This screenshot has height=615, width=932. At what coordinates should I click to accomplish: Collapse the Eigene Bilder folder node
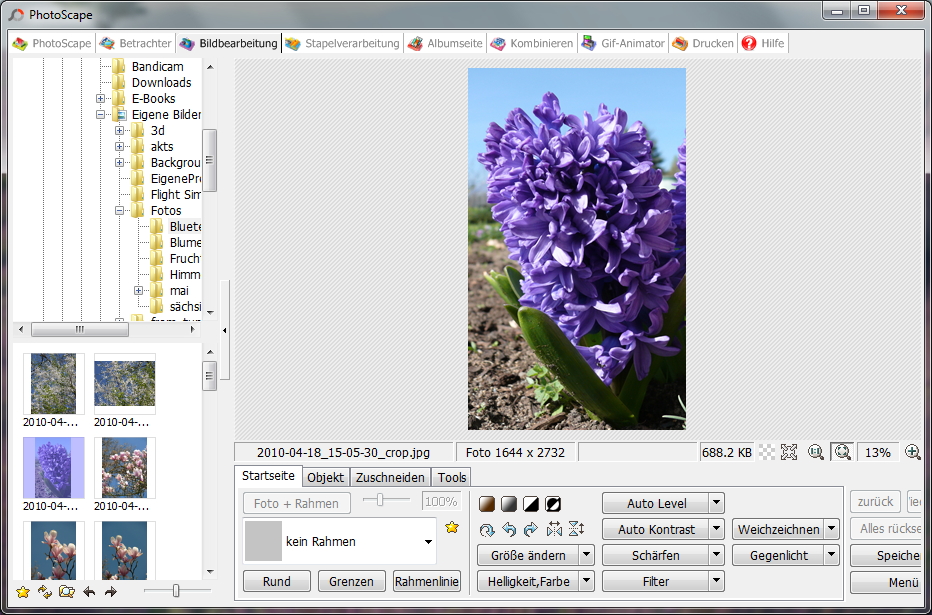(101, 115)
